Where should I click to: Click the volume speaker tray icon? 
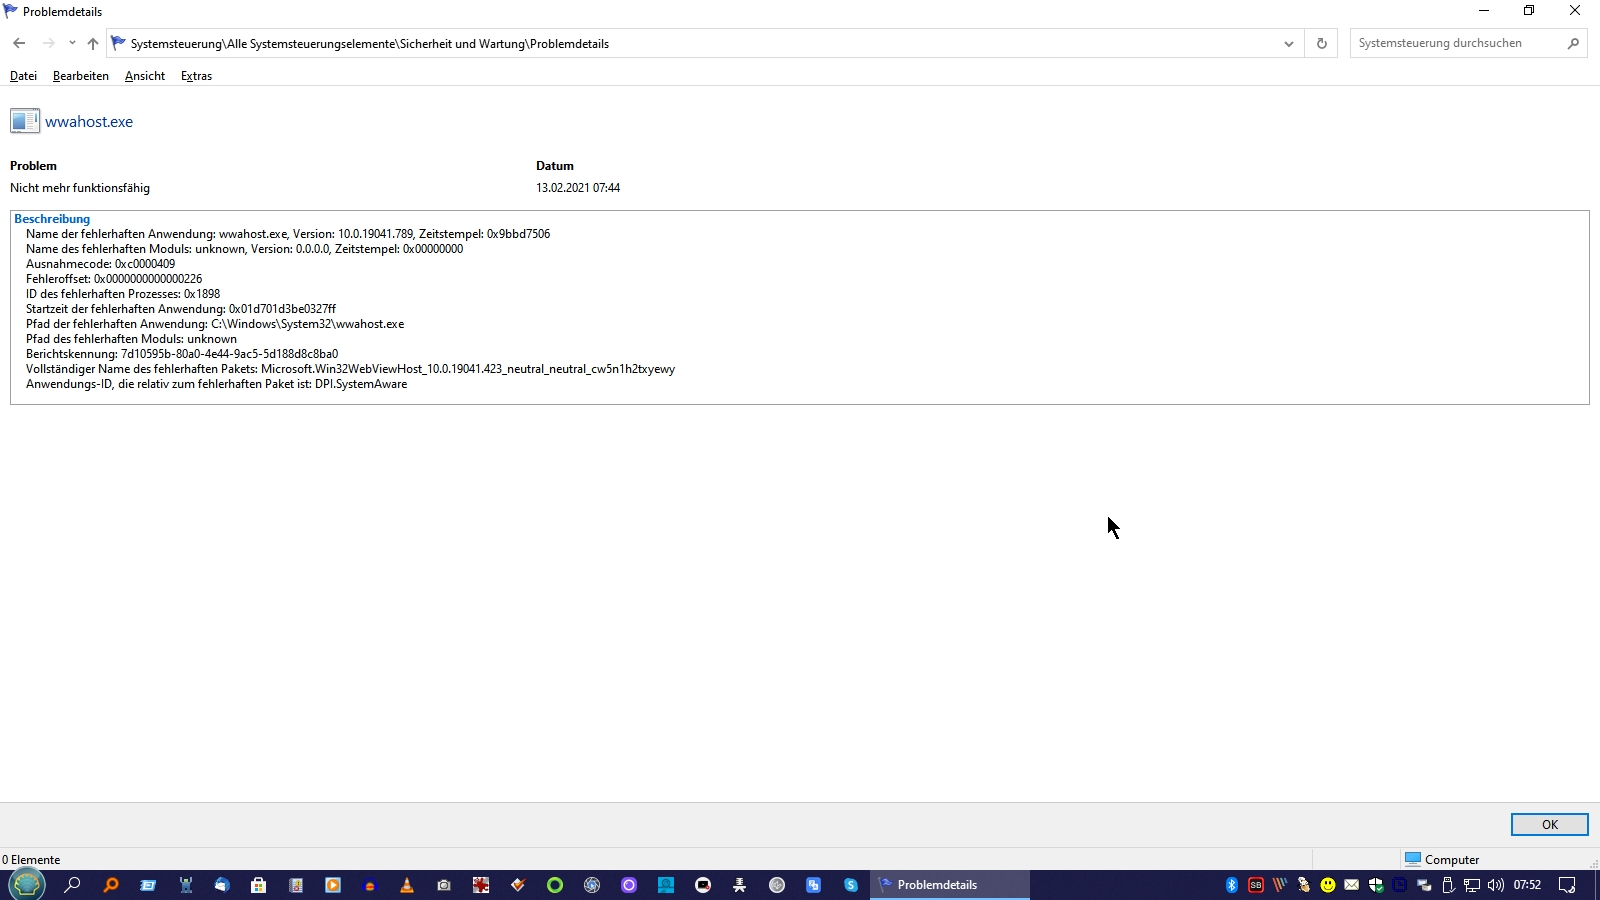coord(1496,885)
